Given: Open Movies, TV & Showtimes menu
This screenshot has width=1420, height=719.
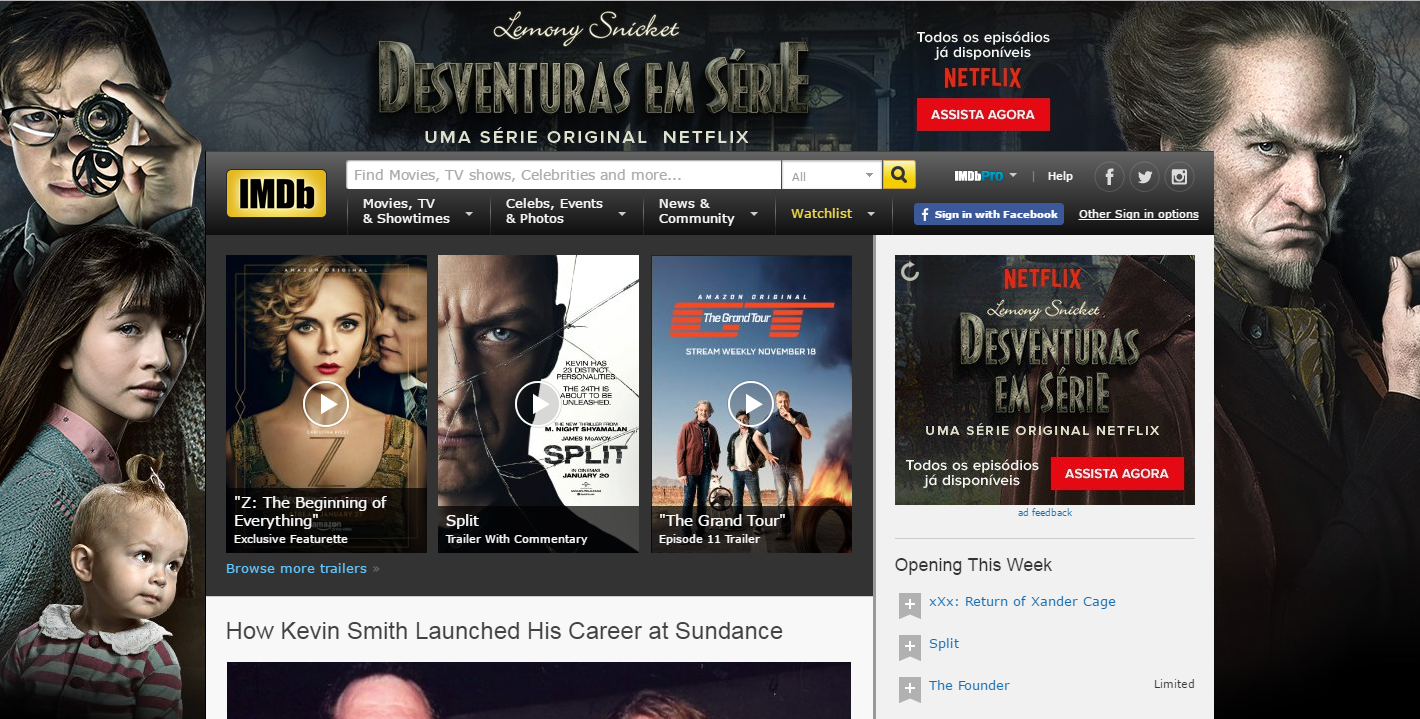Looking at the screenshot, I should pos(418,211).
